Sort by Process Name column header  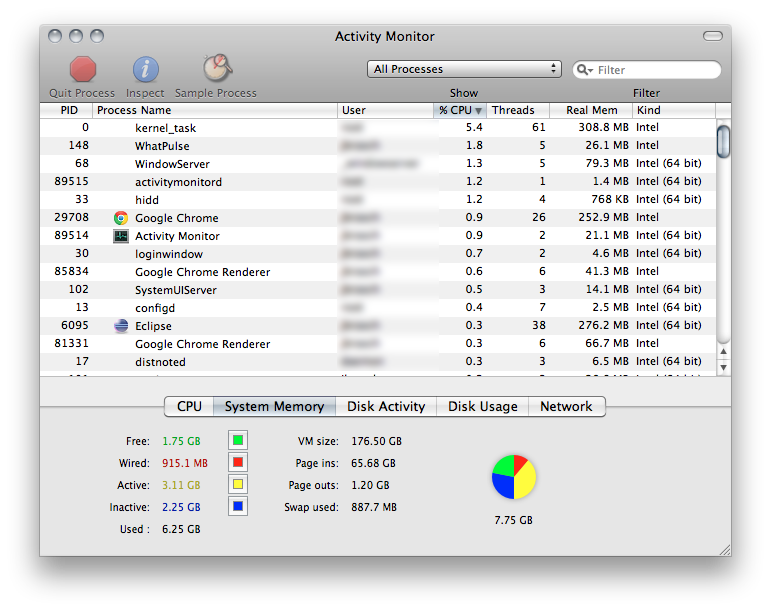coord(215,110)
